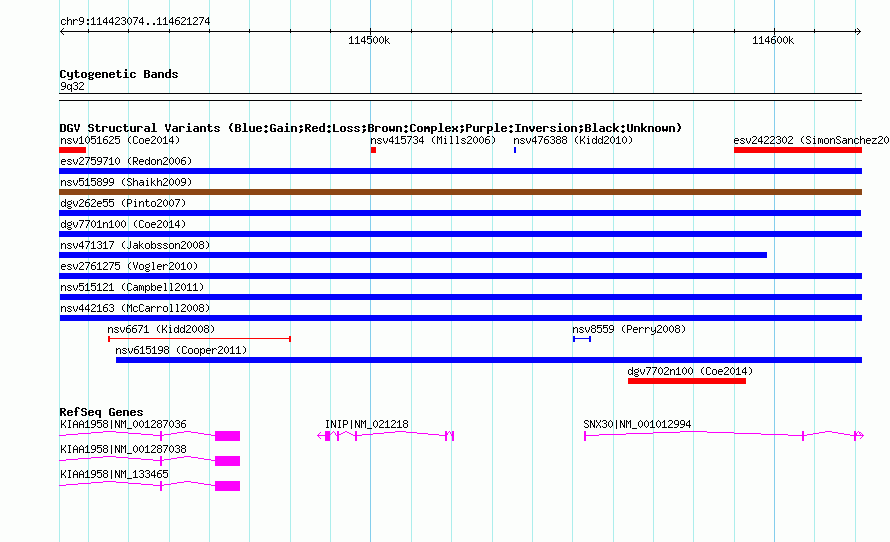Open the Cytogenetic Bands track title
Viewport: 890px width, 542px height.
pyautogui.click(x=119, y=74)
